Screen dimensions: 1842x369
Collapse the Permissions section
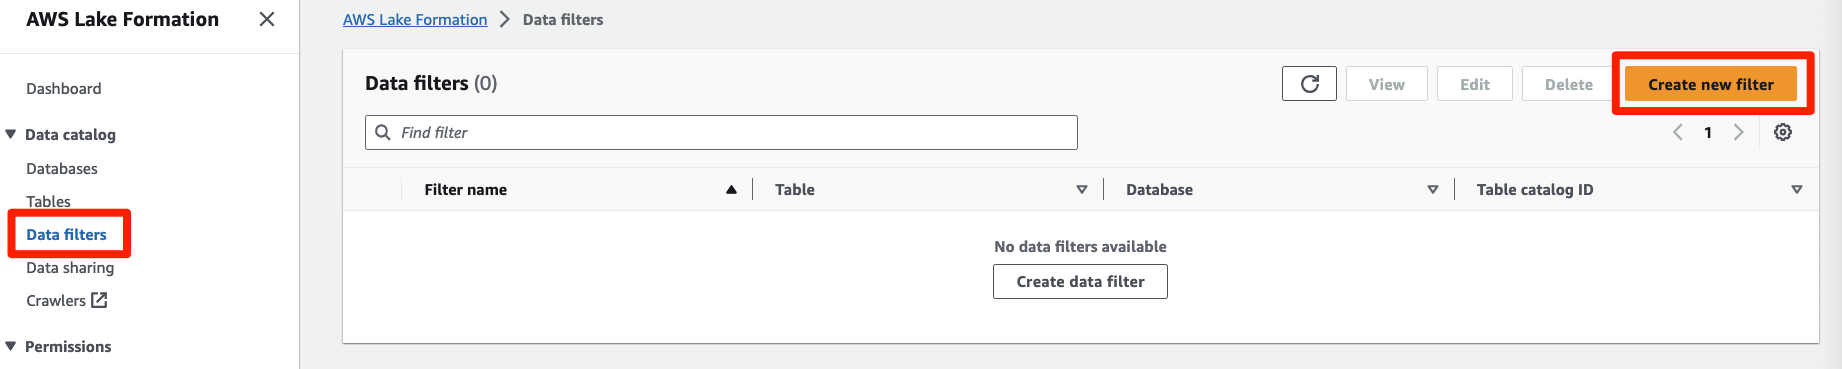click(11, 346)
